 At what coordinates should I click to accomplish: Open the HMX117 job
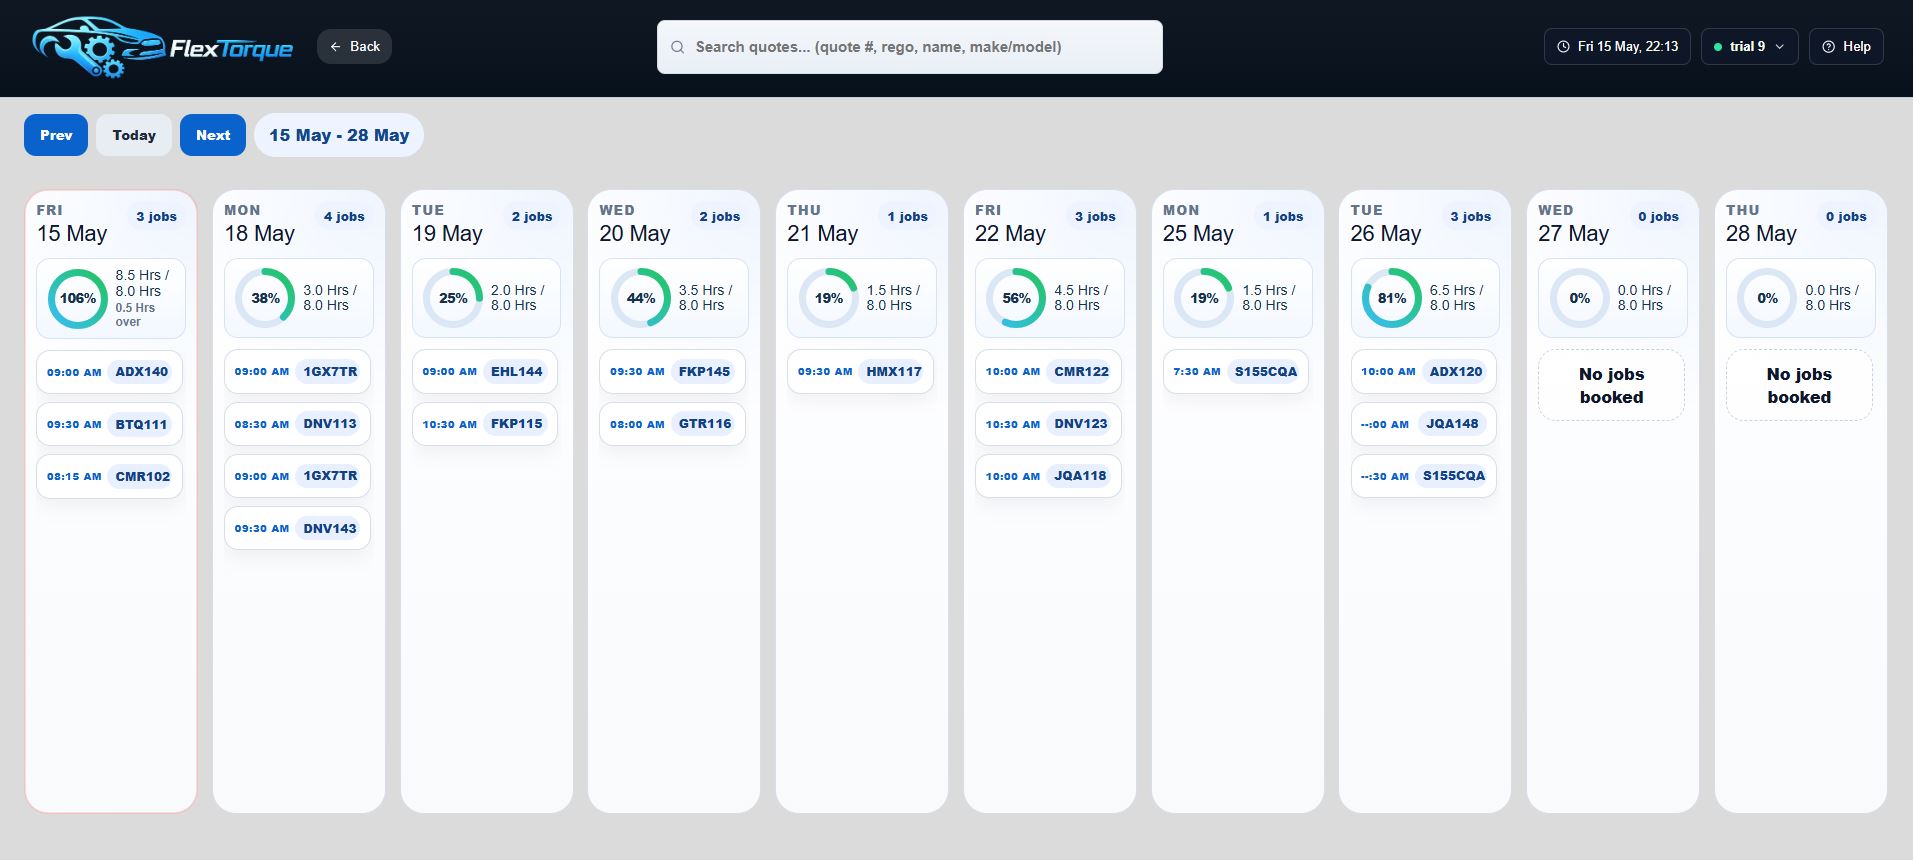(860, 372)
